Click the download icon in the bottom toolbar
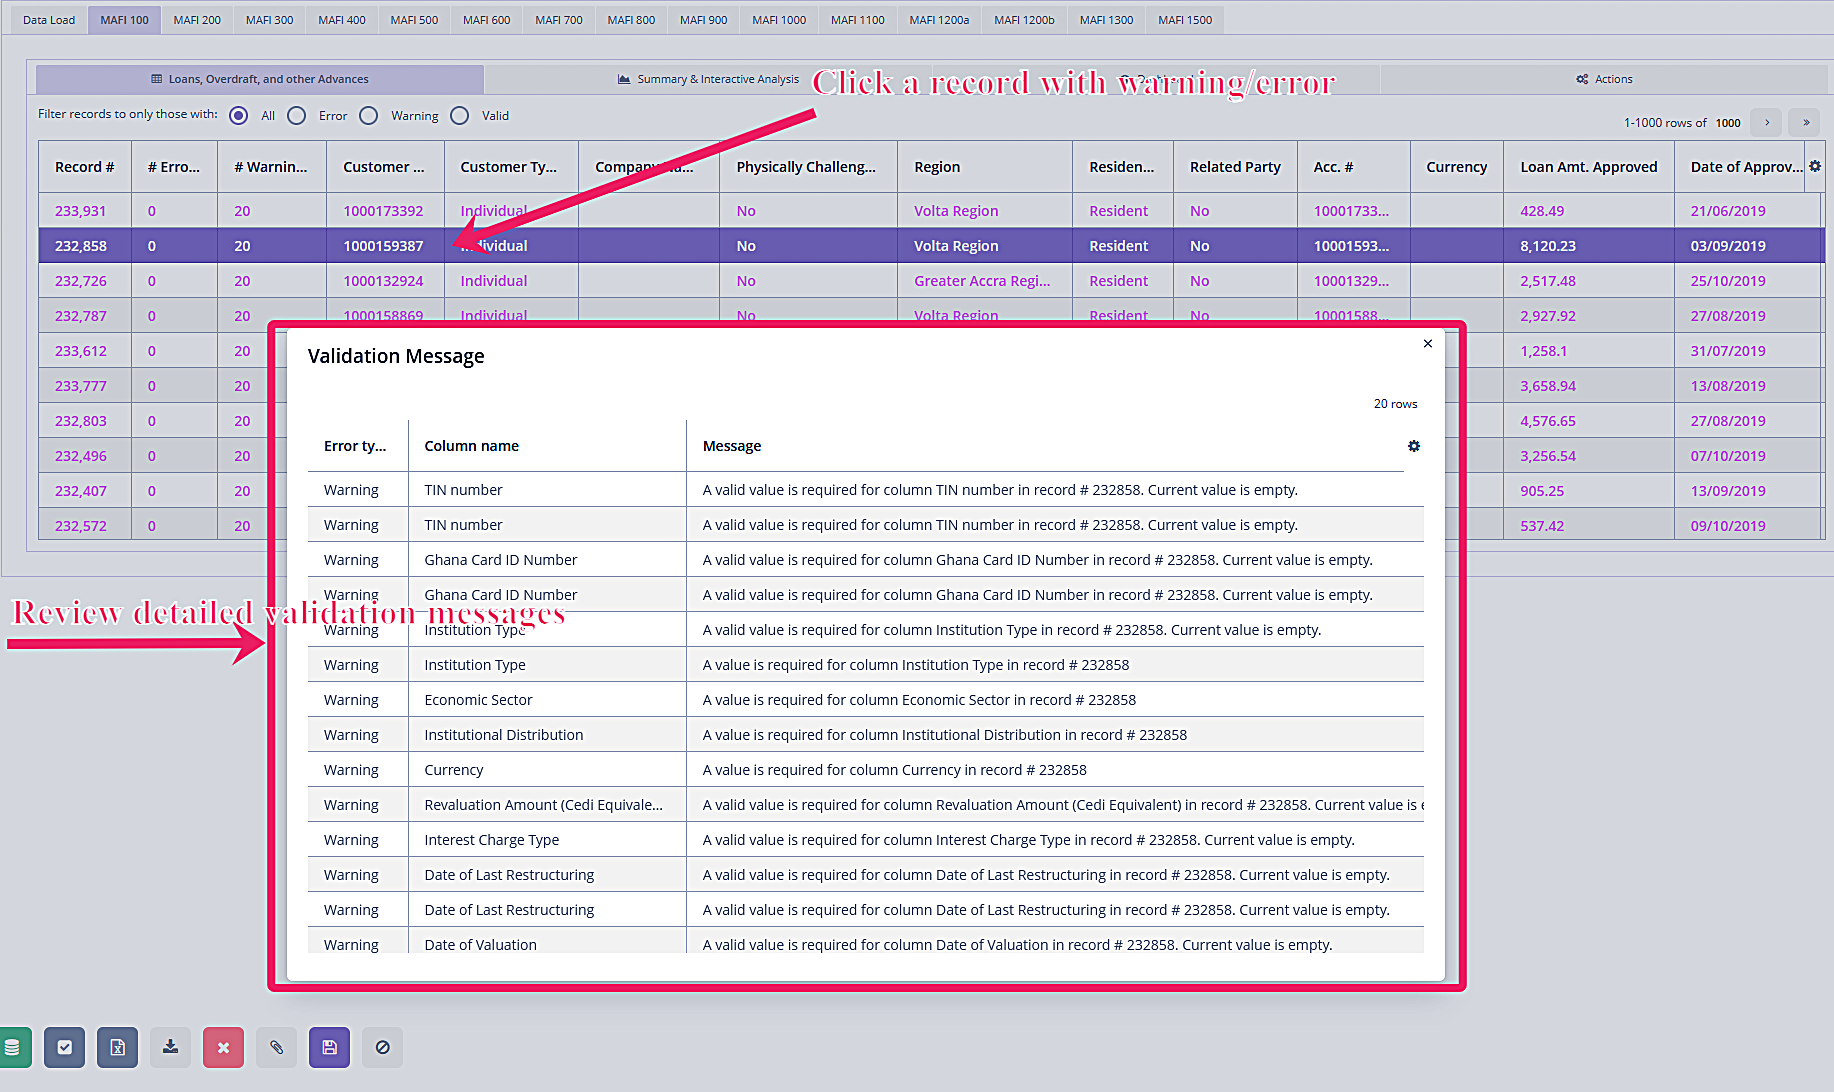The height and width of the screenshot is (1092, 1834). coord(170,1047)
